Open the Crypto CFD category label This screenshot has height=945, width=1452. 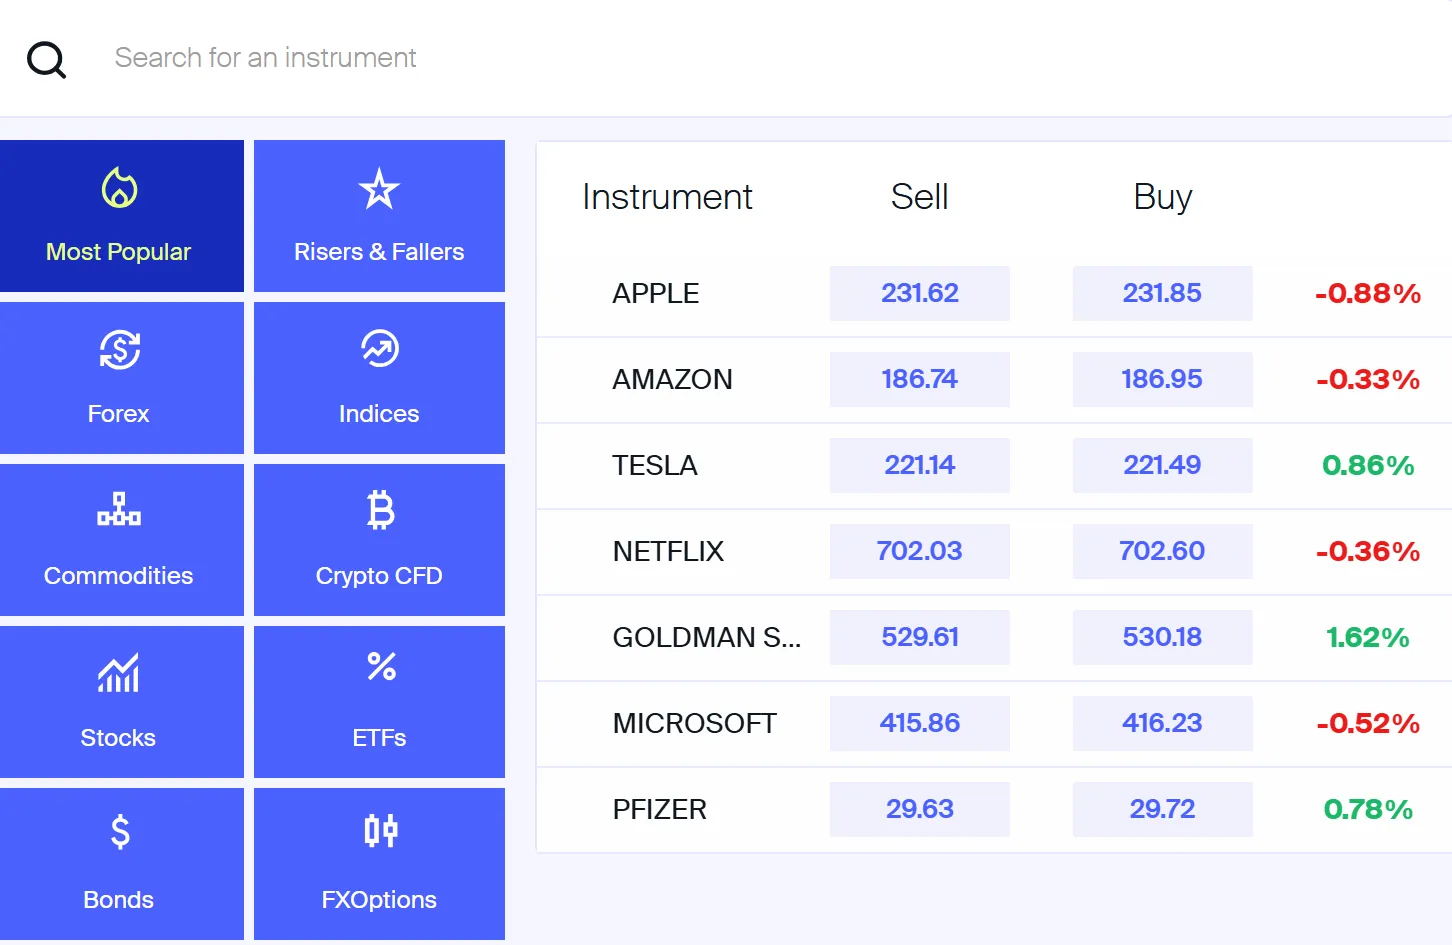coord(379,576)
